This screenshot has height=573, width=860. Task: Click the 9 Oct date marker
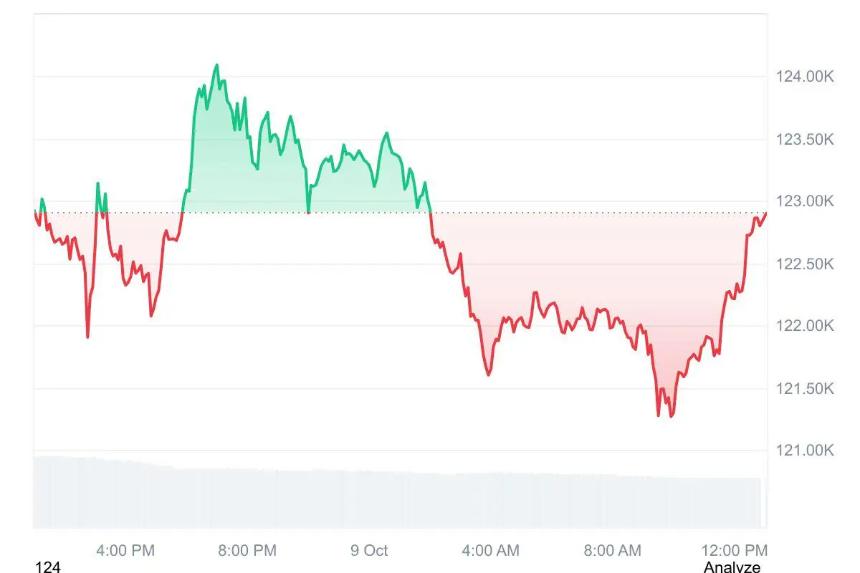point(369,550)
